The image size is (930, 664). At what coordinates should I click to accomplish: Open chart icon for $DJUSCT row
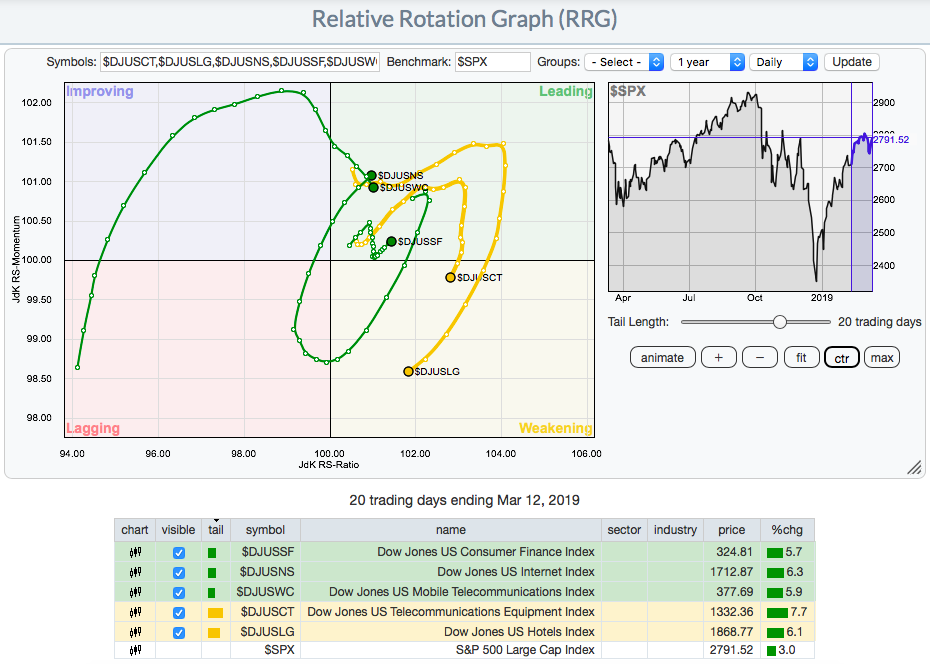pos(134,612)
